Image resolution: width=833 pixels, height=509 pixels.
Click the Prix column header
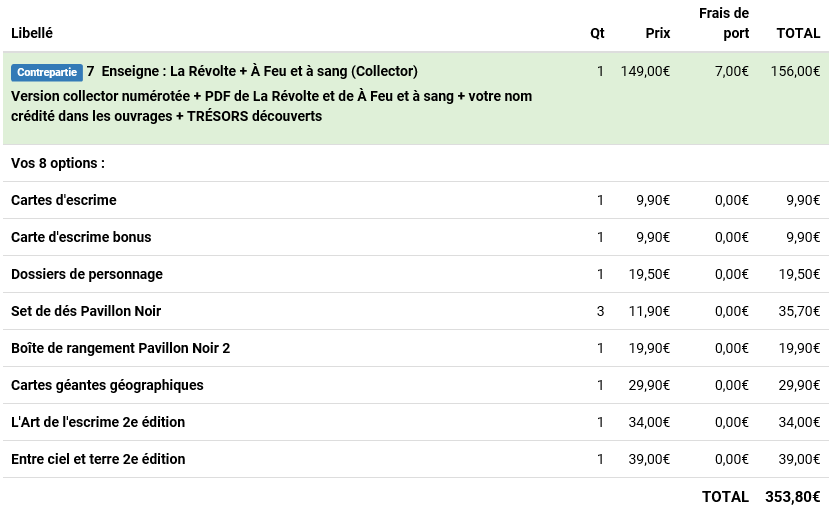(657, 33)
